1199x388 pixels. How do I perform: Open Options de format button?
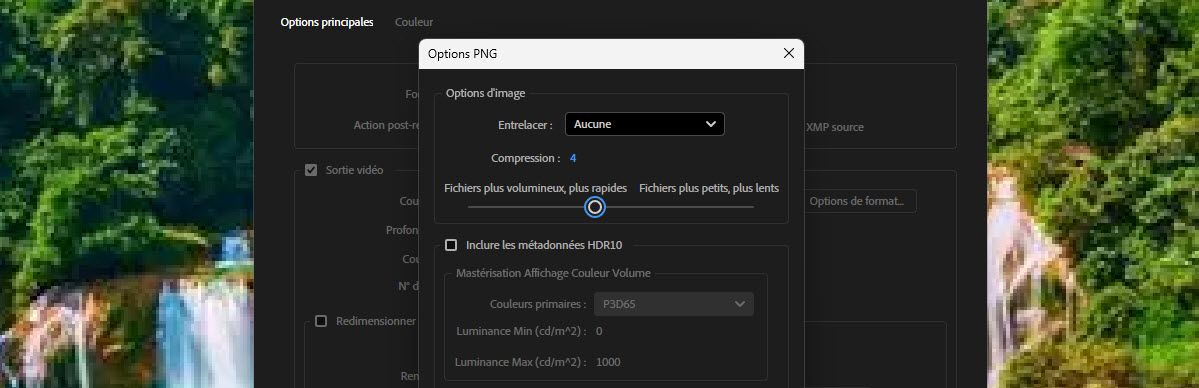click(x=856, y=201)
